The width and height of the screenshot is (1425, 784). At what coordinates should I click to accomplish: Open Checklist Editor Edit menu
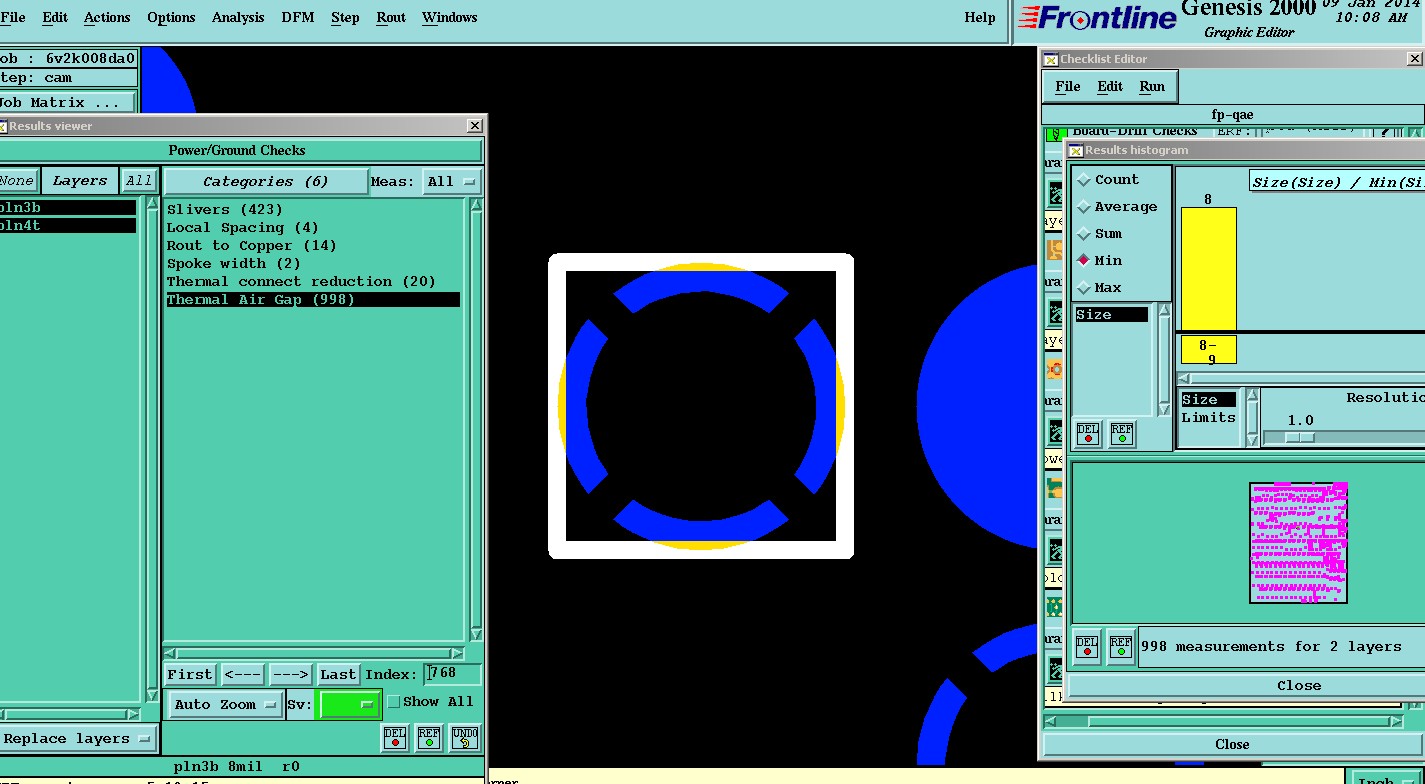tap(1110, 86)
